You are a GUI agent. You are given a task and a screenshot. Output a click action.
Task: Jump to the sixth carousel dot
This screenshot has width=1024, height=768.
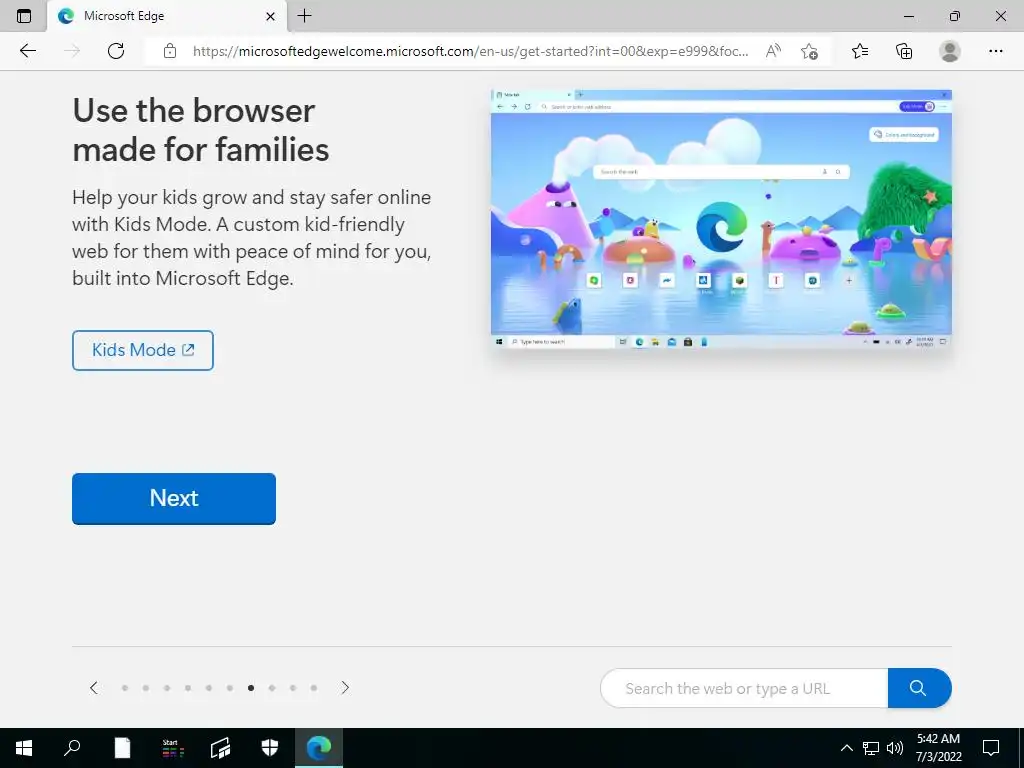point(230,688)
